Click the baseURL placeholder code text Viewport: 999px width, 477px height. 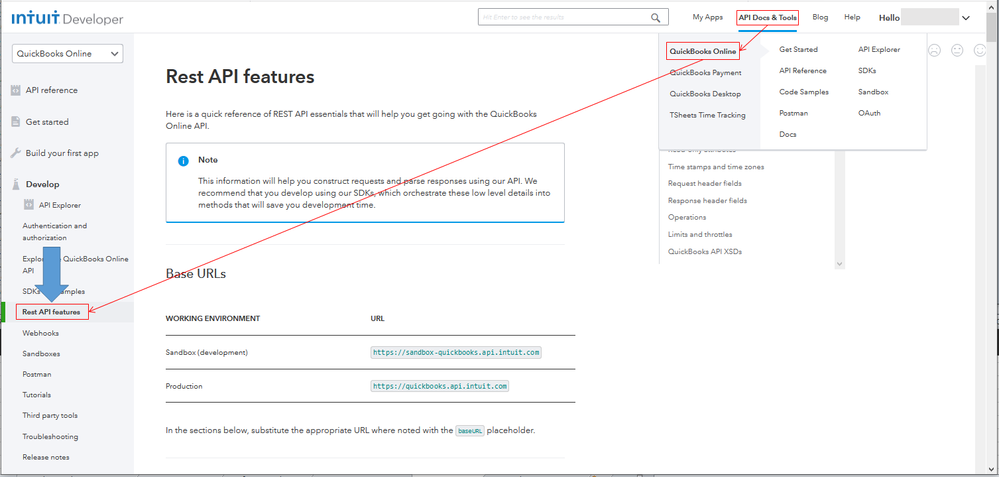click(470, 431)
